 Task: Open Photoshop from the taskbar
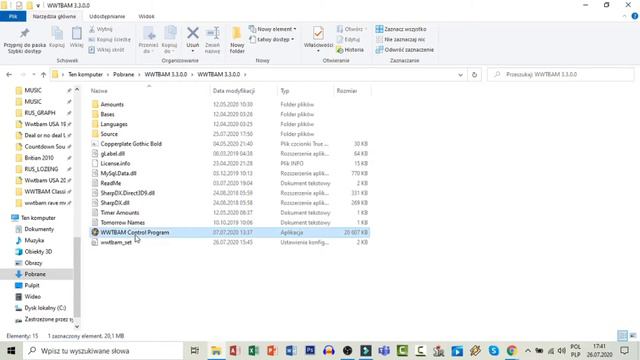coord(310,351)
